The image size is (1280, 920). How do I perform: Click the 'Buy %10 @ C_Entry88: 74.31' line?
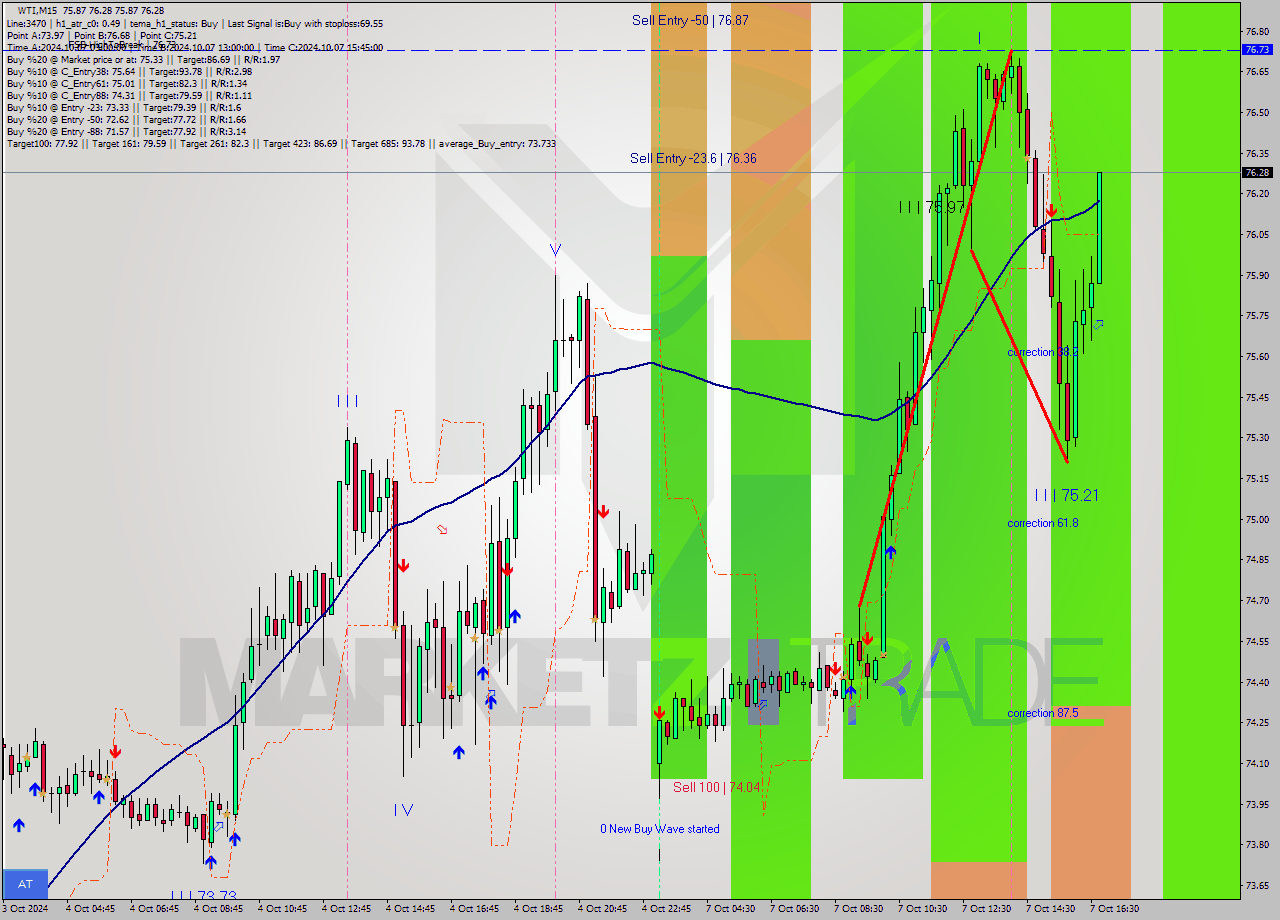click(x=129, y=95)
